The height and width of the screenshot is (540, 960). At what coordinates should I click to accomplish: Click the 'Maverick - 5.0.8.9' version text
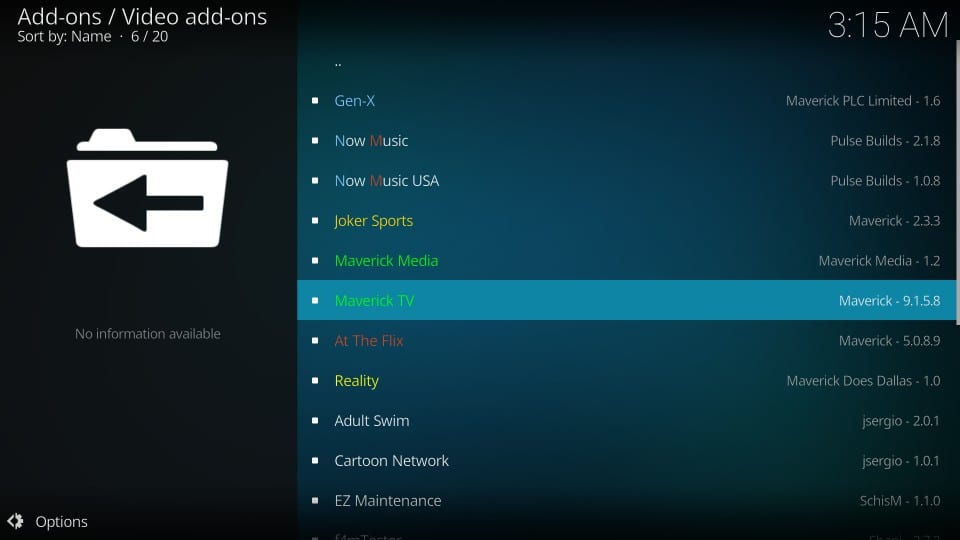point(890,340)
